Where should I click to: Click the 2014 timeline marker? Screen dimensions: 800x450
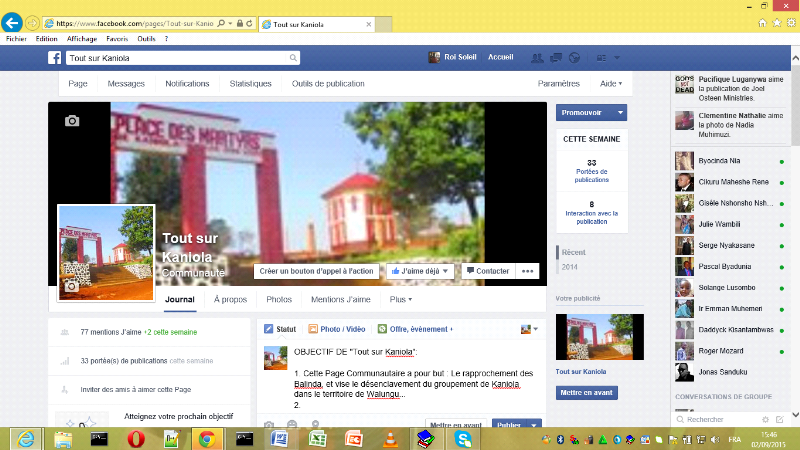[569, 267]
